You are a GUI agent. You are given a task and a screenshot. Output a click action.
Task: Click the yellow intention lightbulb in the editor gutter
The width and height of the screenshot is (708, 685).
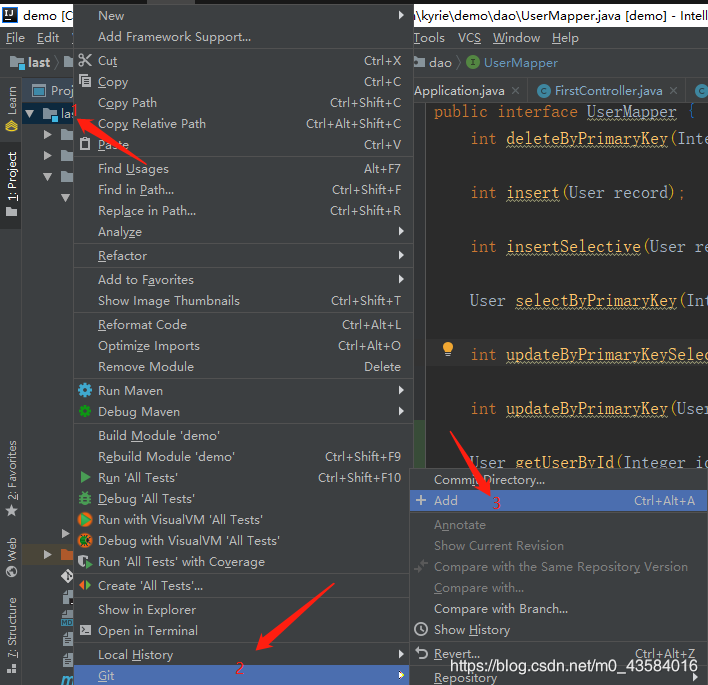447,349
